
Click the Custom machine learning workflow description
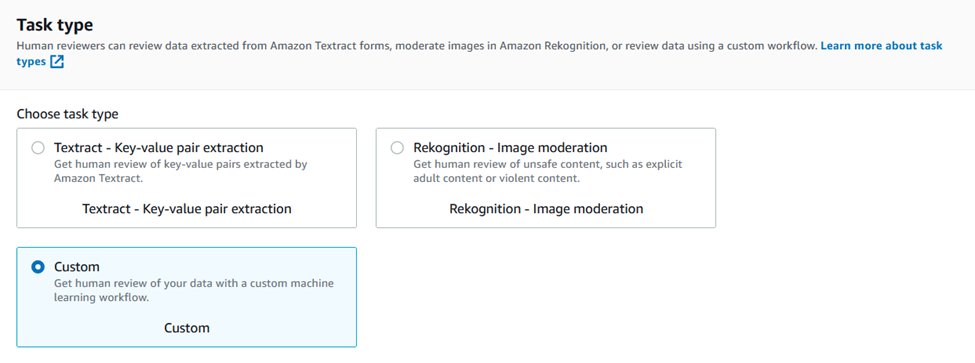(x=194, y=290)
